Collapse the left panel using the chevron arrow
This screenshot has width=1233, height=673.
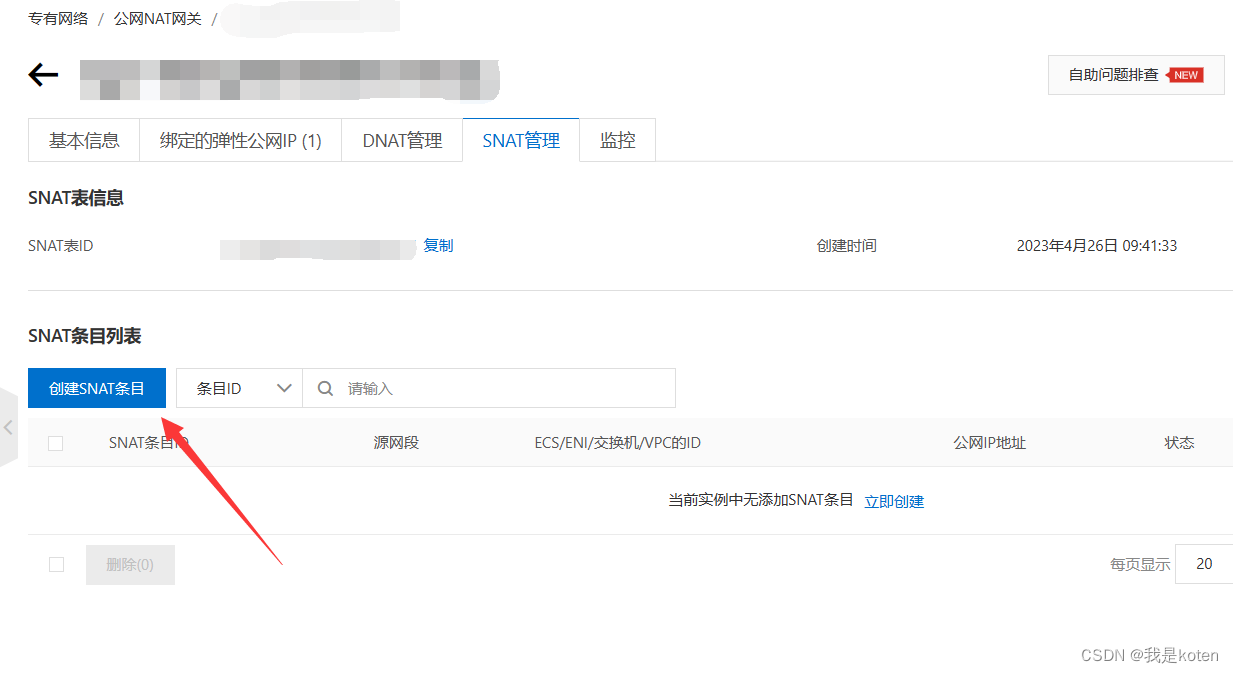(10, 427)
